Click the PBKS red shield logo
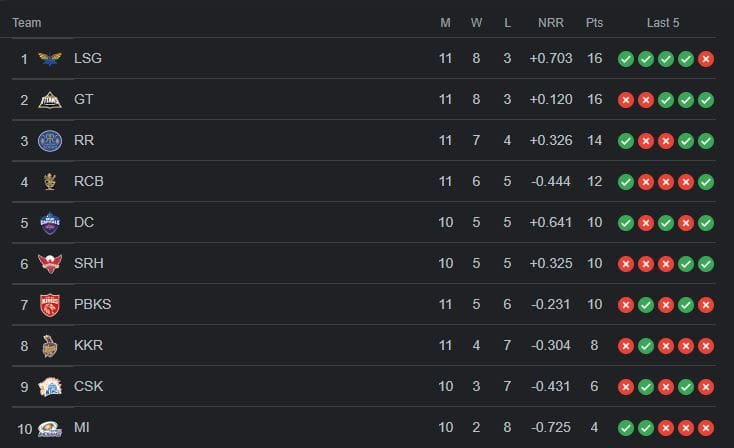This screenshot has width=734, height=448. pos(50,305)
